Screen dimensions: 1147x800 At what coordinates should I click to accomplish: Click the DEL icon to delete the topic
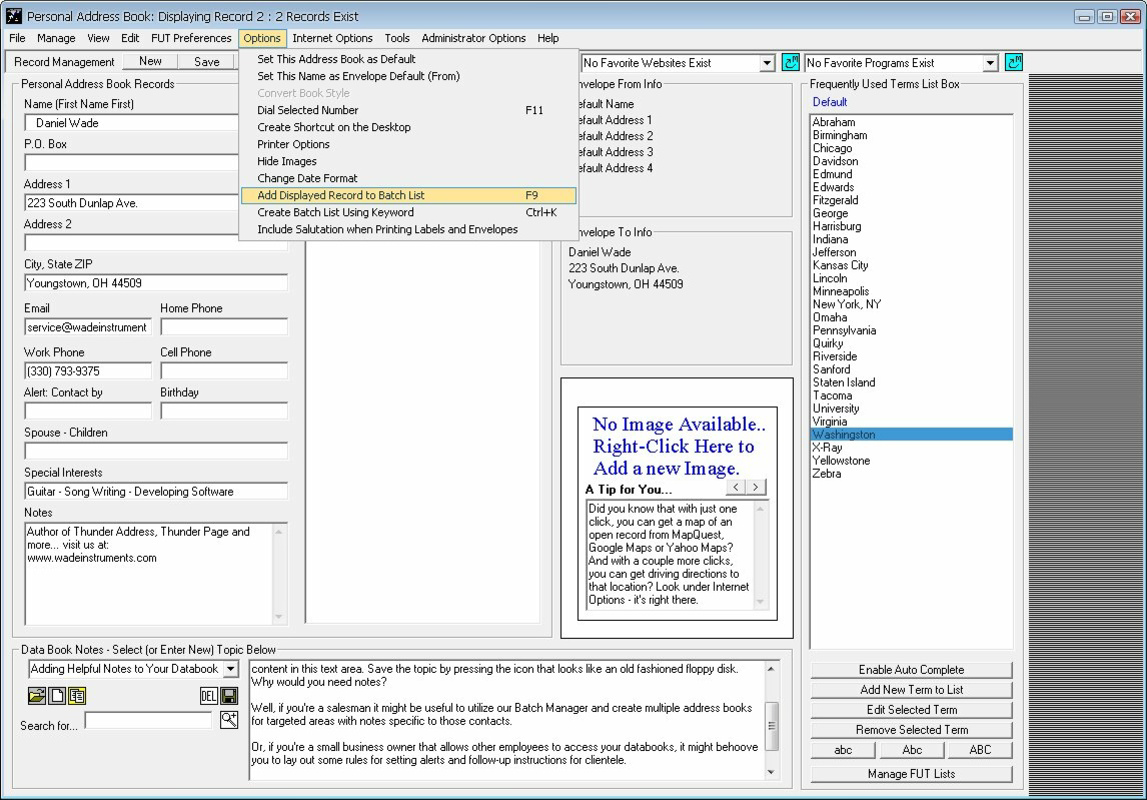208,695
